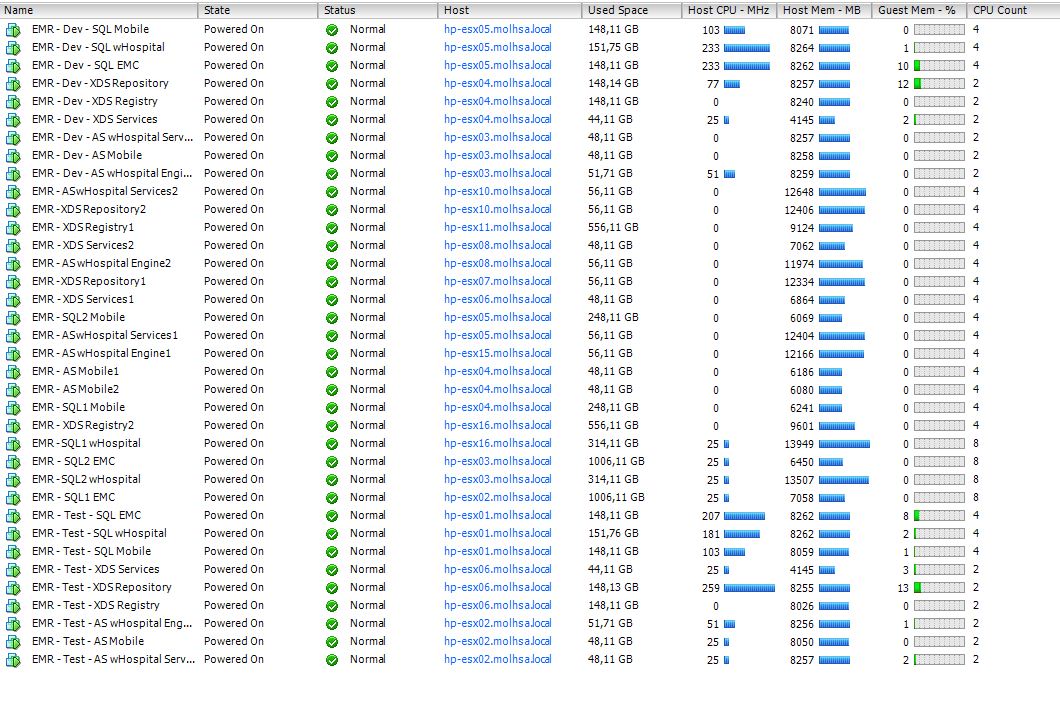This screenshot has height=703, width=1060.
Task: Click green status icon for EMR - Test - SQL EMC
Action: (x=332, y=516)
